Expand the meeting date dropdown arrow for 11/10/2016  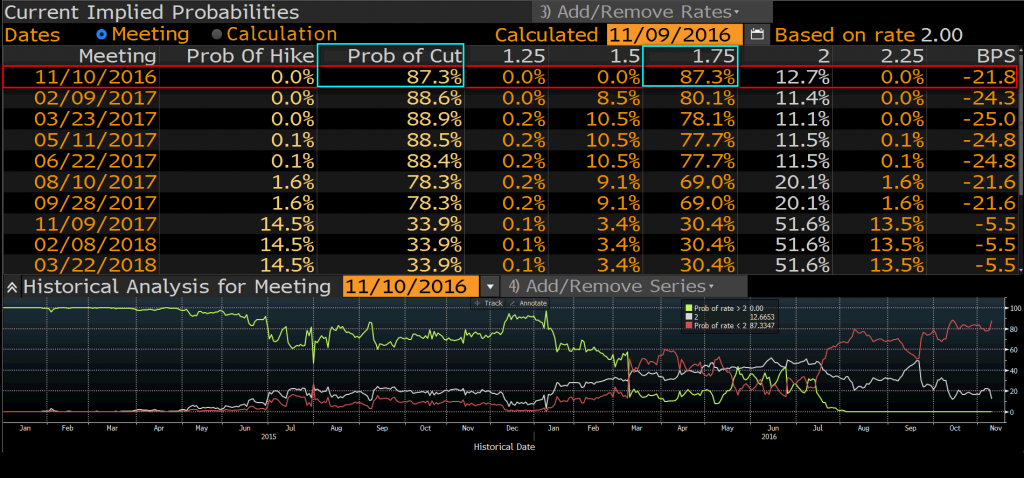pos(490,286)
